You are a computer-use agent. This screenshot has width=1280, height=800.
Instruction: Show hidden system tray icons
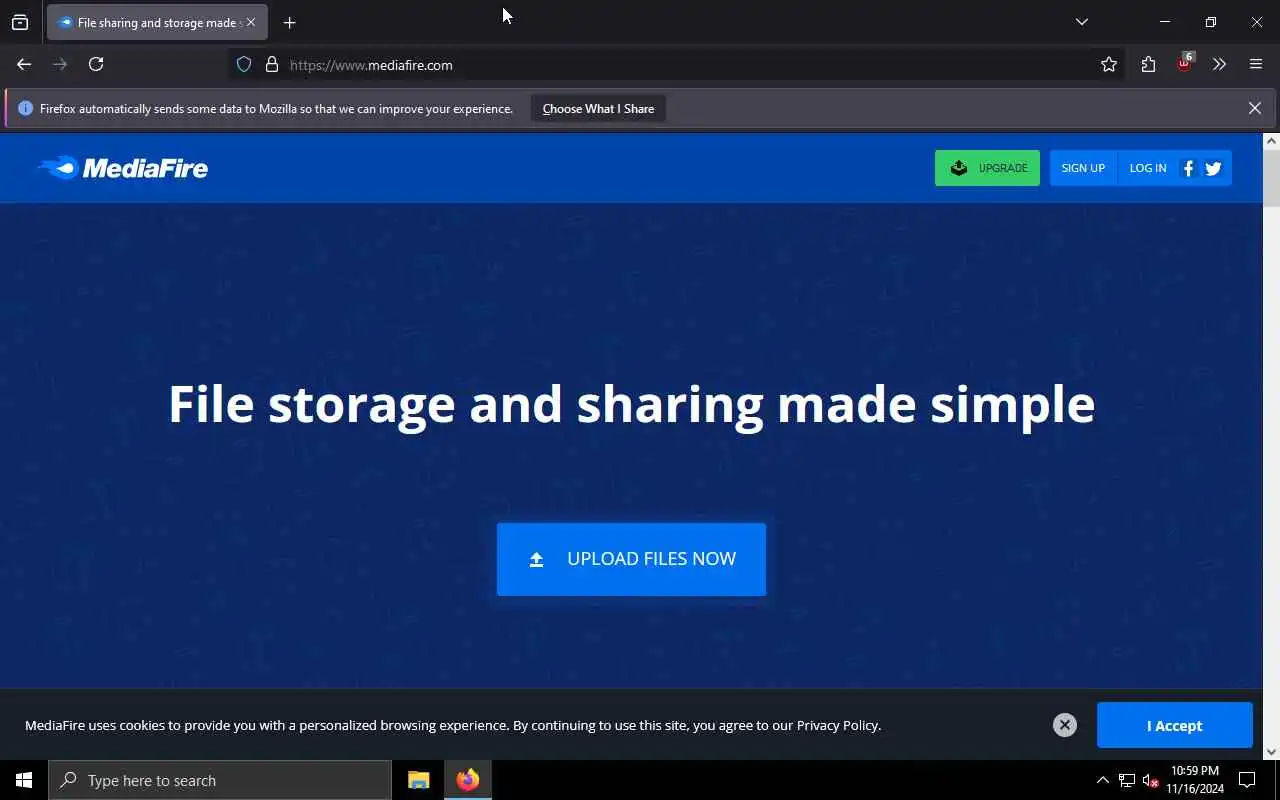pyautogui.click(x=1102, y=780)
